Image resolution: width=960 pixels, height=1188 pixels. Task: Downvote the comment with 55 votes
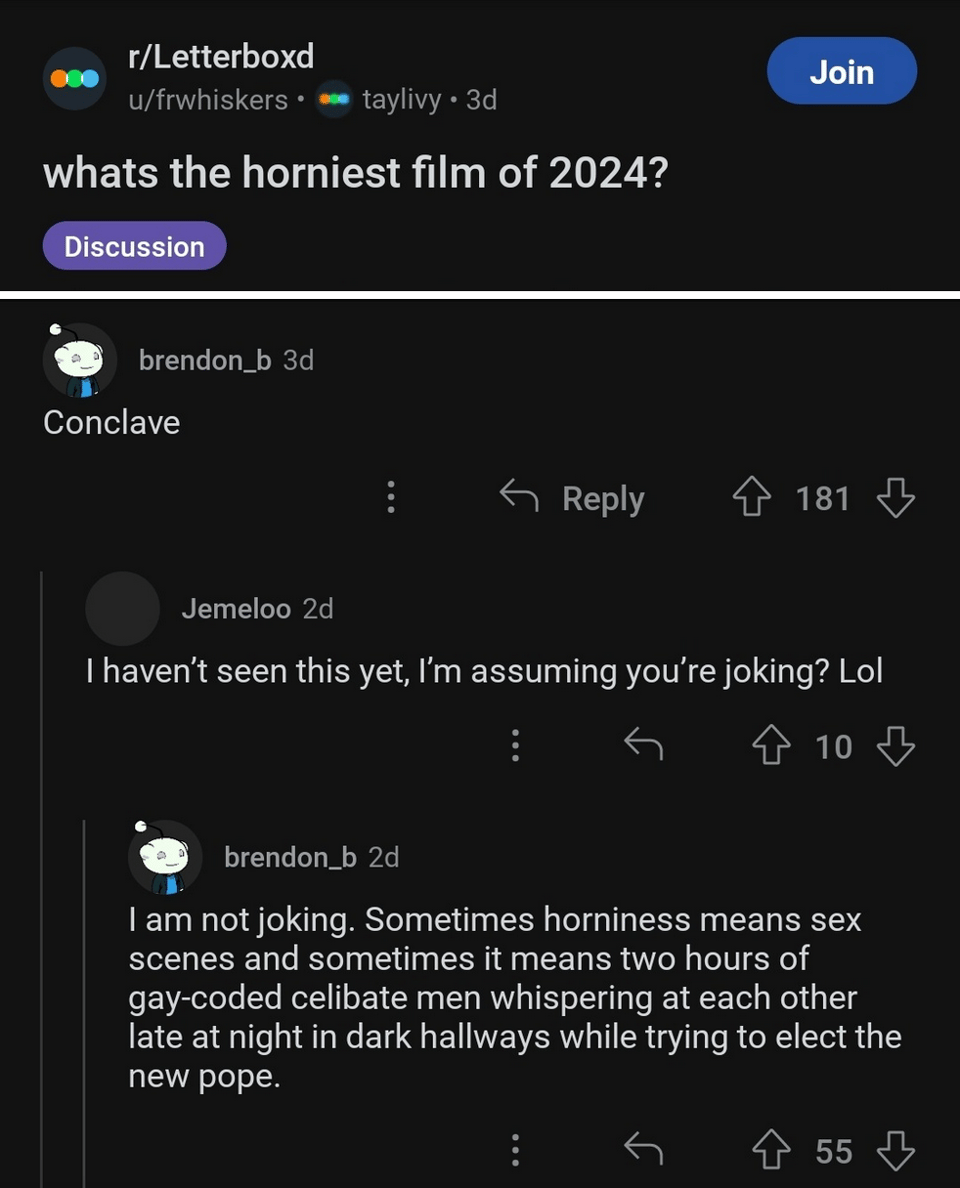coord(895,1151)
